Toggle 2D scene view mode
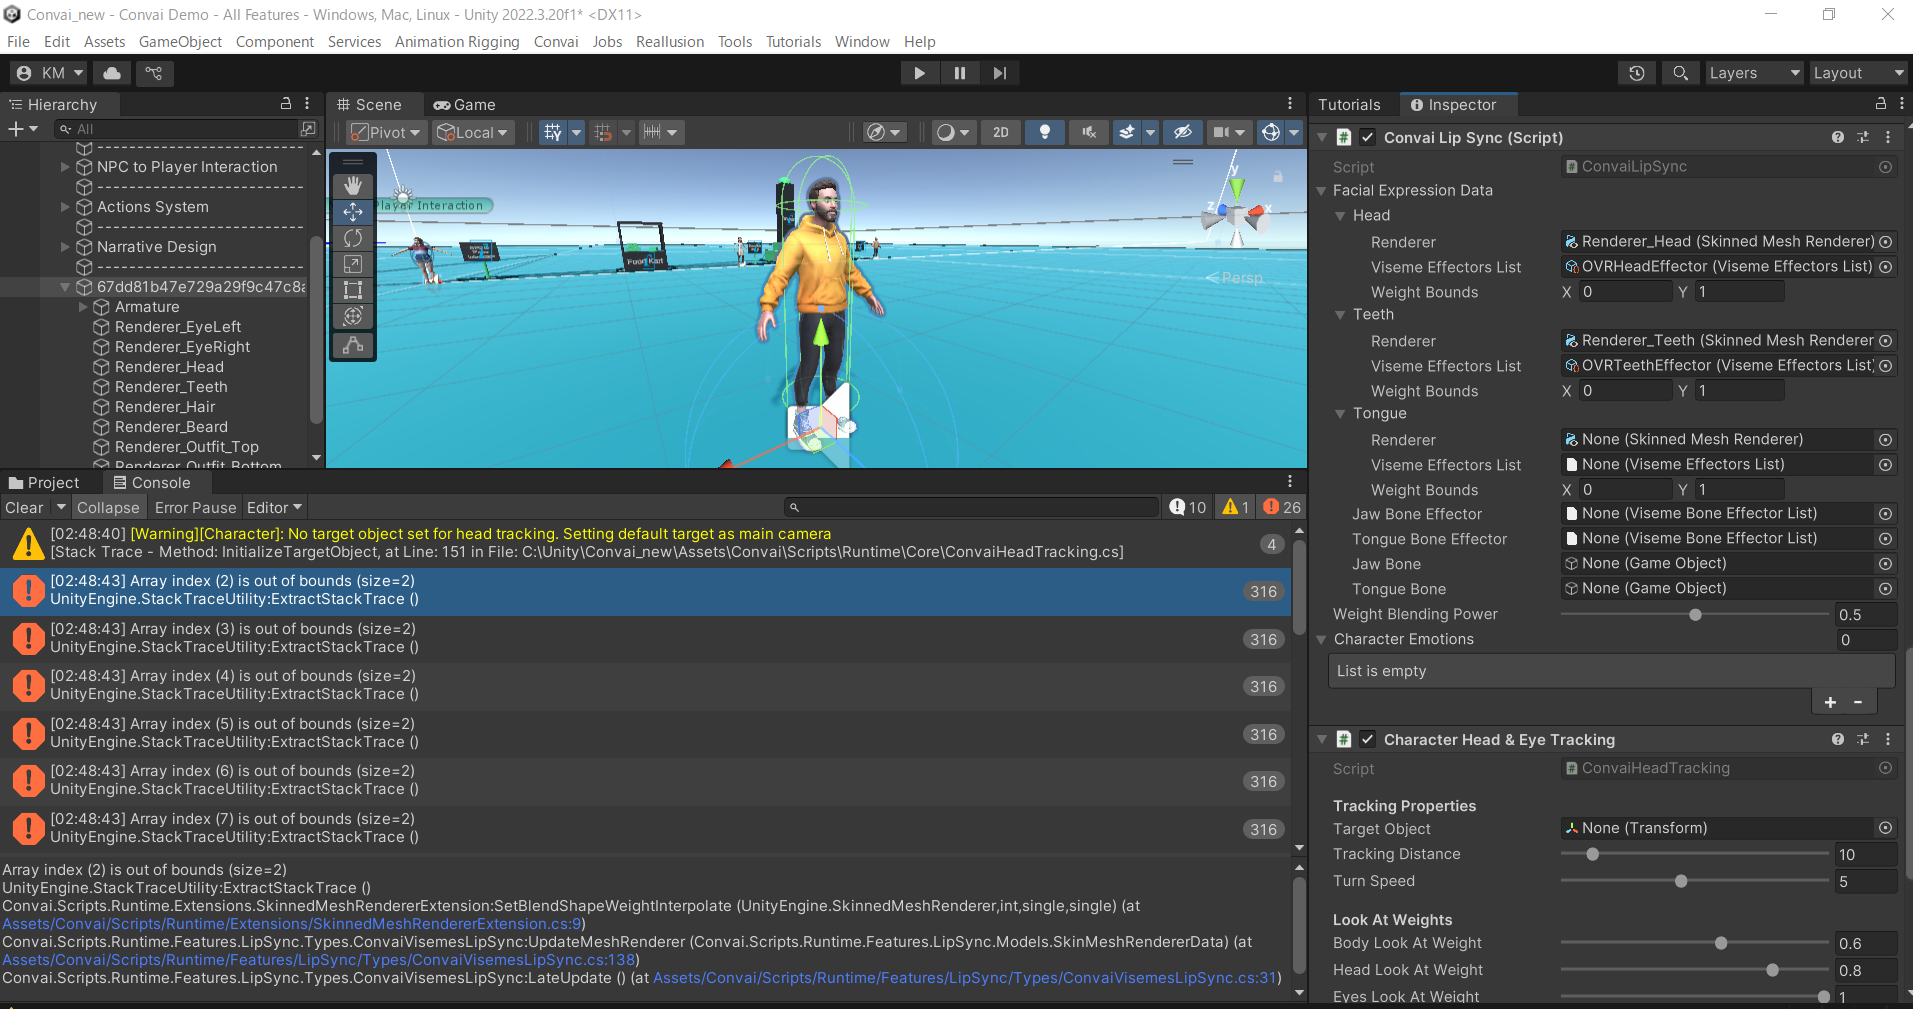Screen dimensions: 1913x1009 (1001, 132)
